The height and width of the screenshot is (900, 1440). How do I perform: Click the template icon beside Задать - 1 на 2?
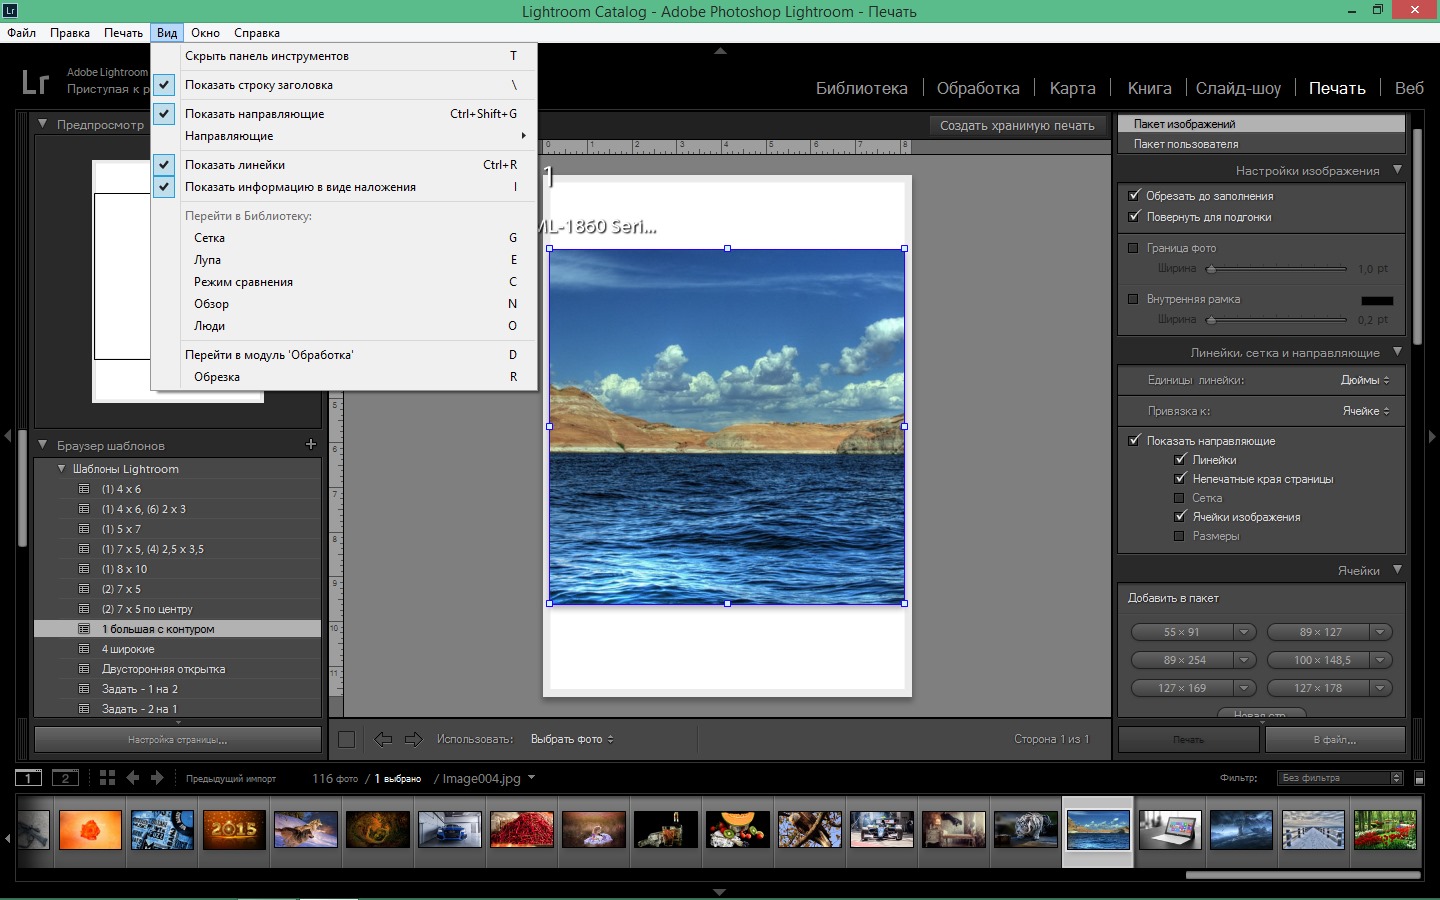click(85, 689)
